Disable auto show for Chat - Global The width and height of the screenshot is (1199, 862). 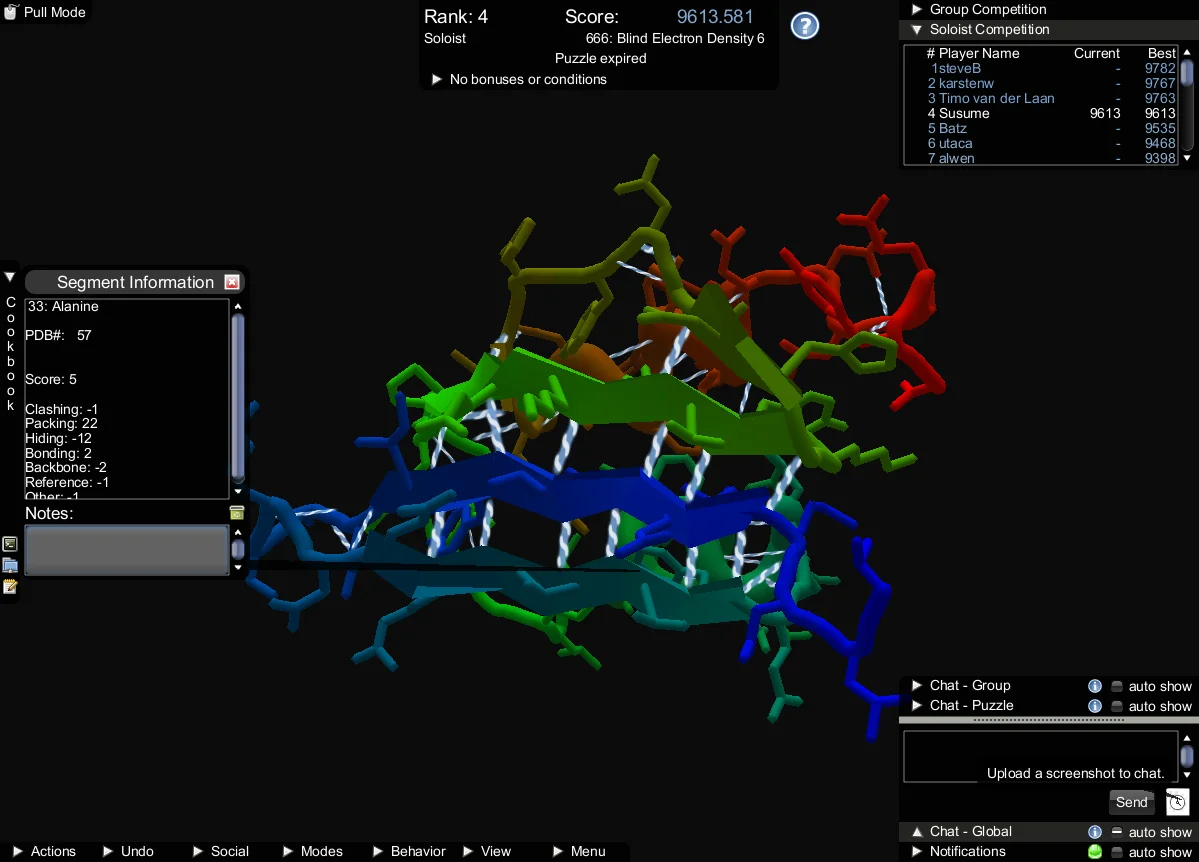click(x=1117, y=832)
